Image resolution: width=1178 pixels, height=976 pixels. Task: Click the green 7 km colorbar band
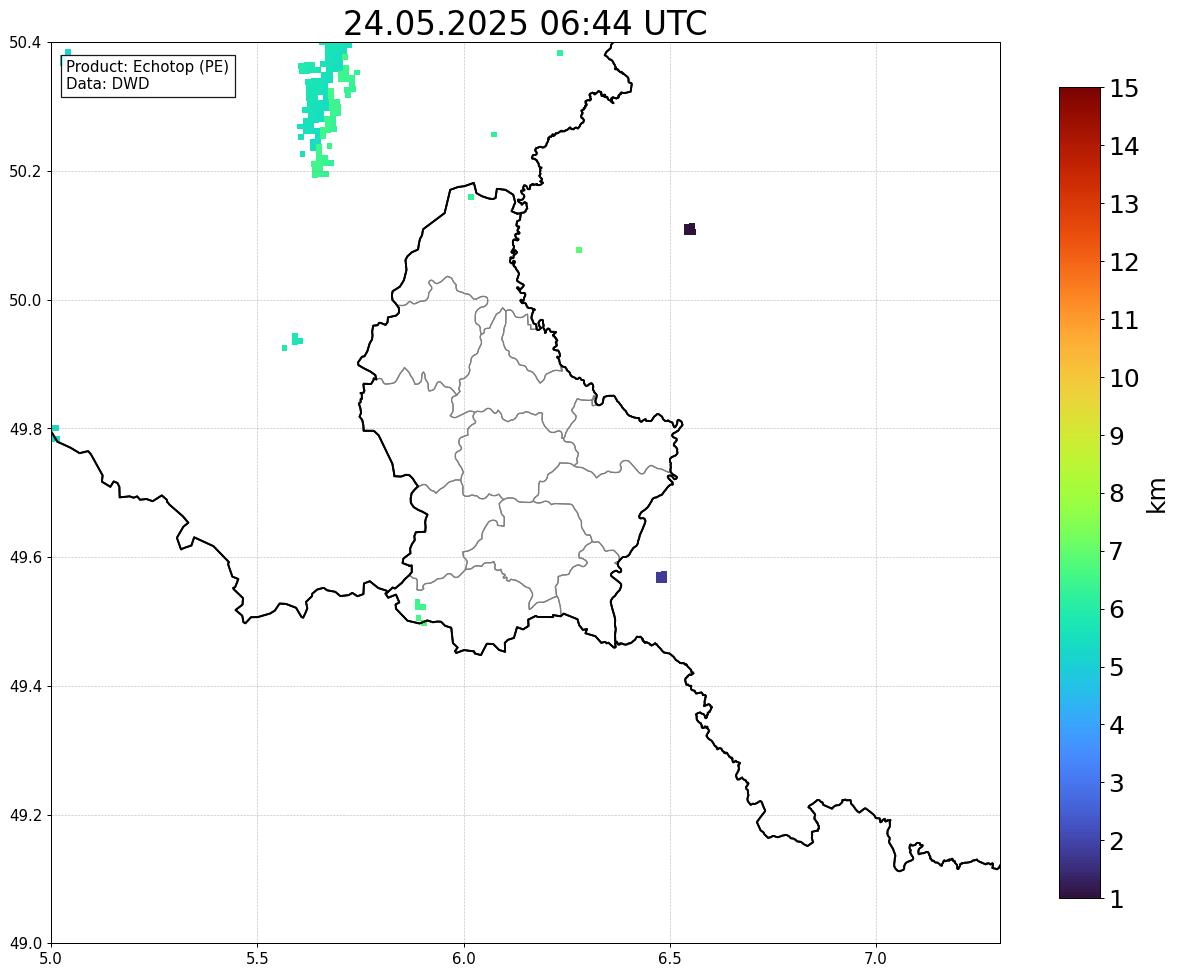coord(1080,551)
